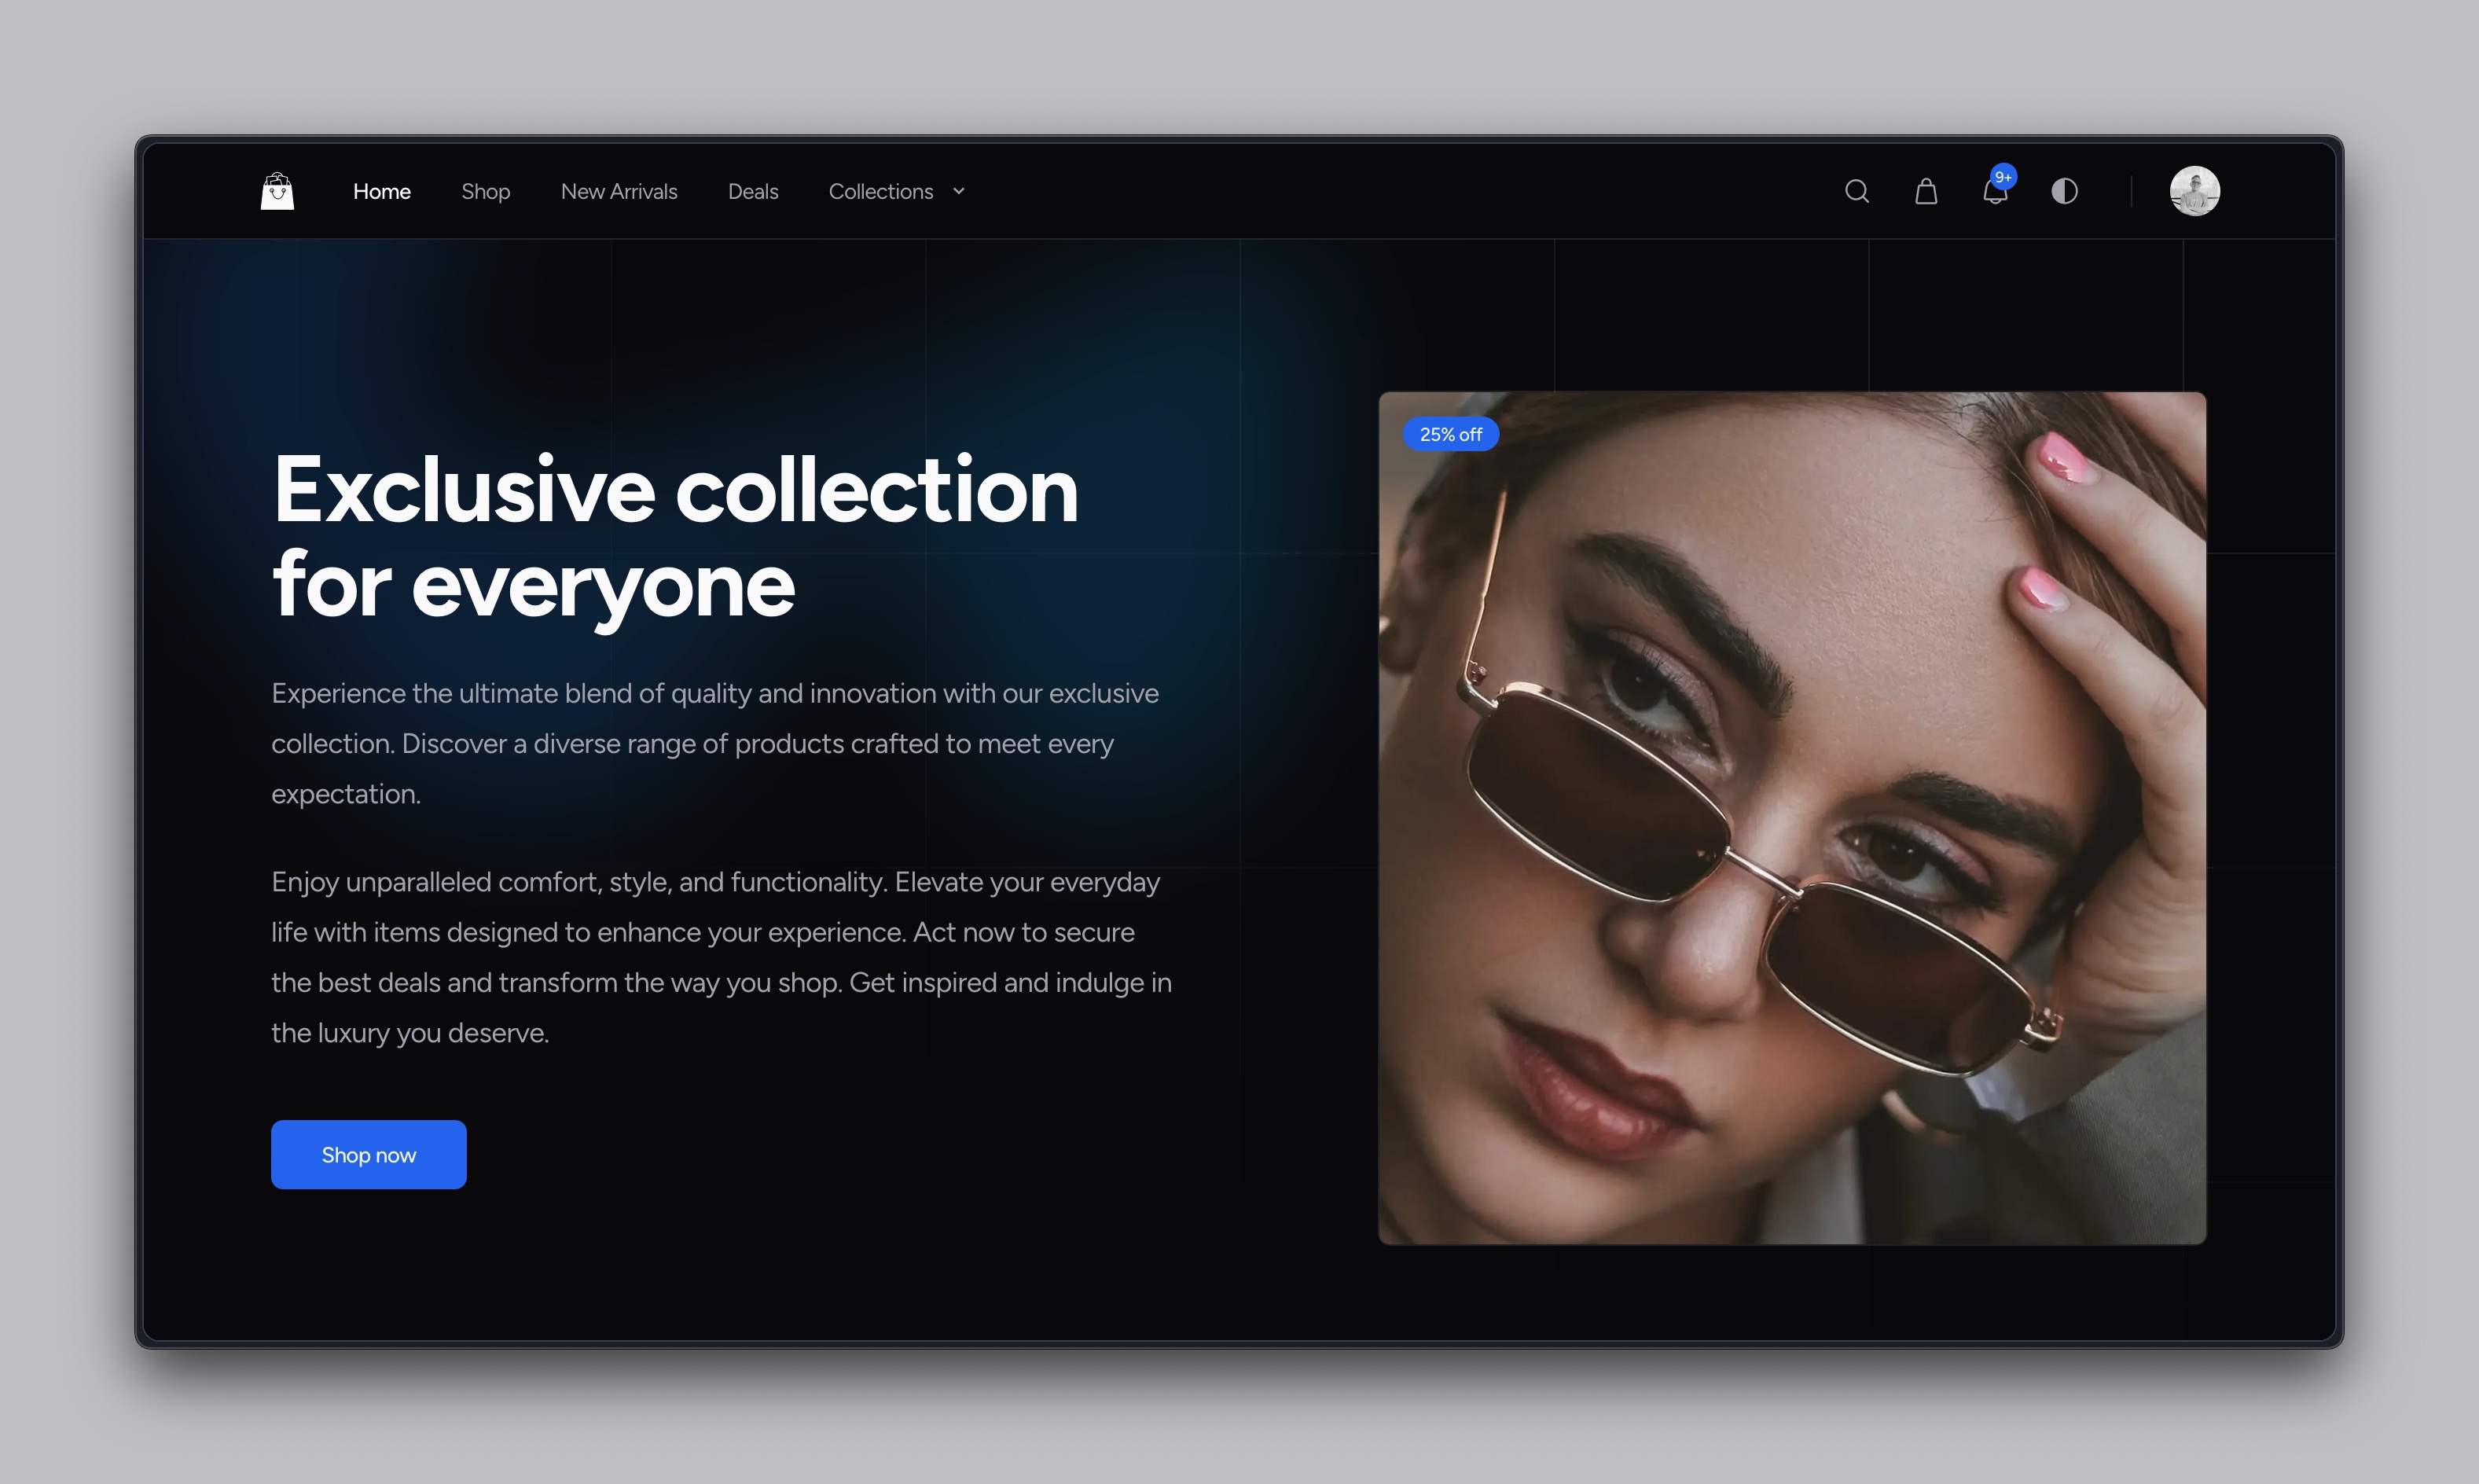Select the Home menu tab
2479x1484 pixels.
click(381, 191)
